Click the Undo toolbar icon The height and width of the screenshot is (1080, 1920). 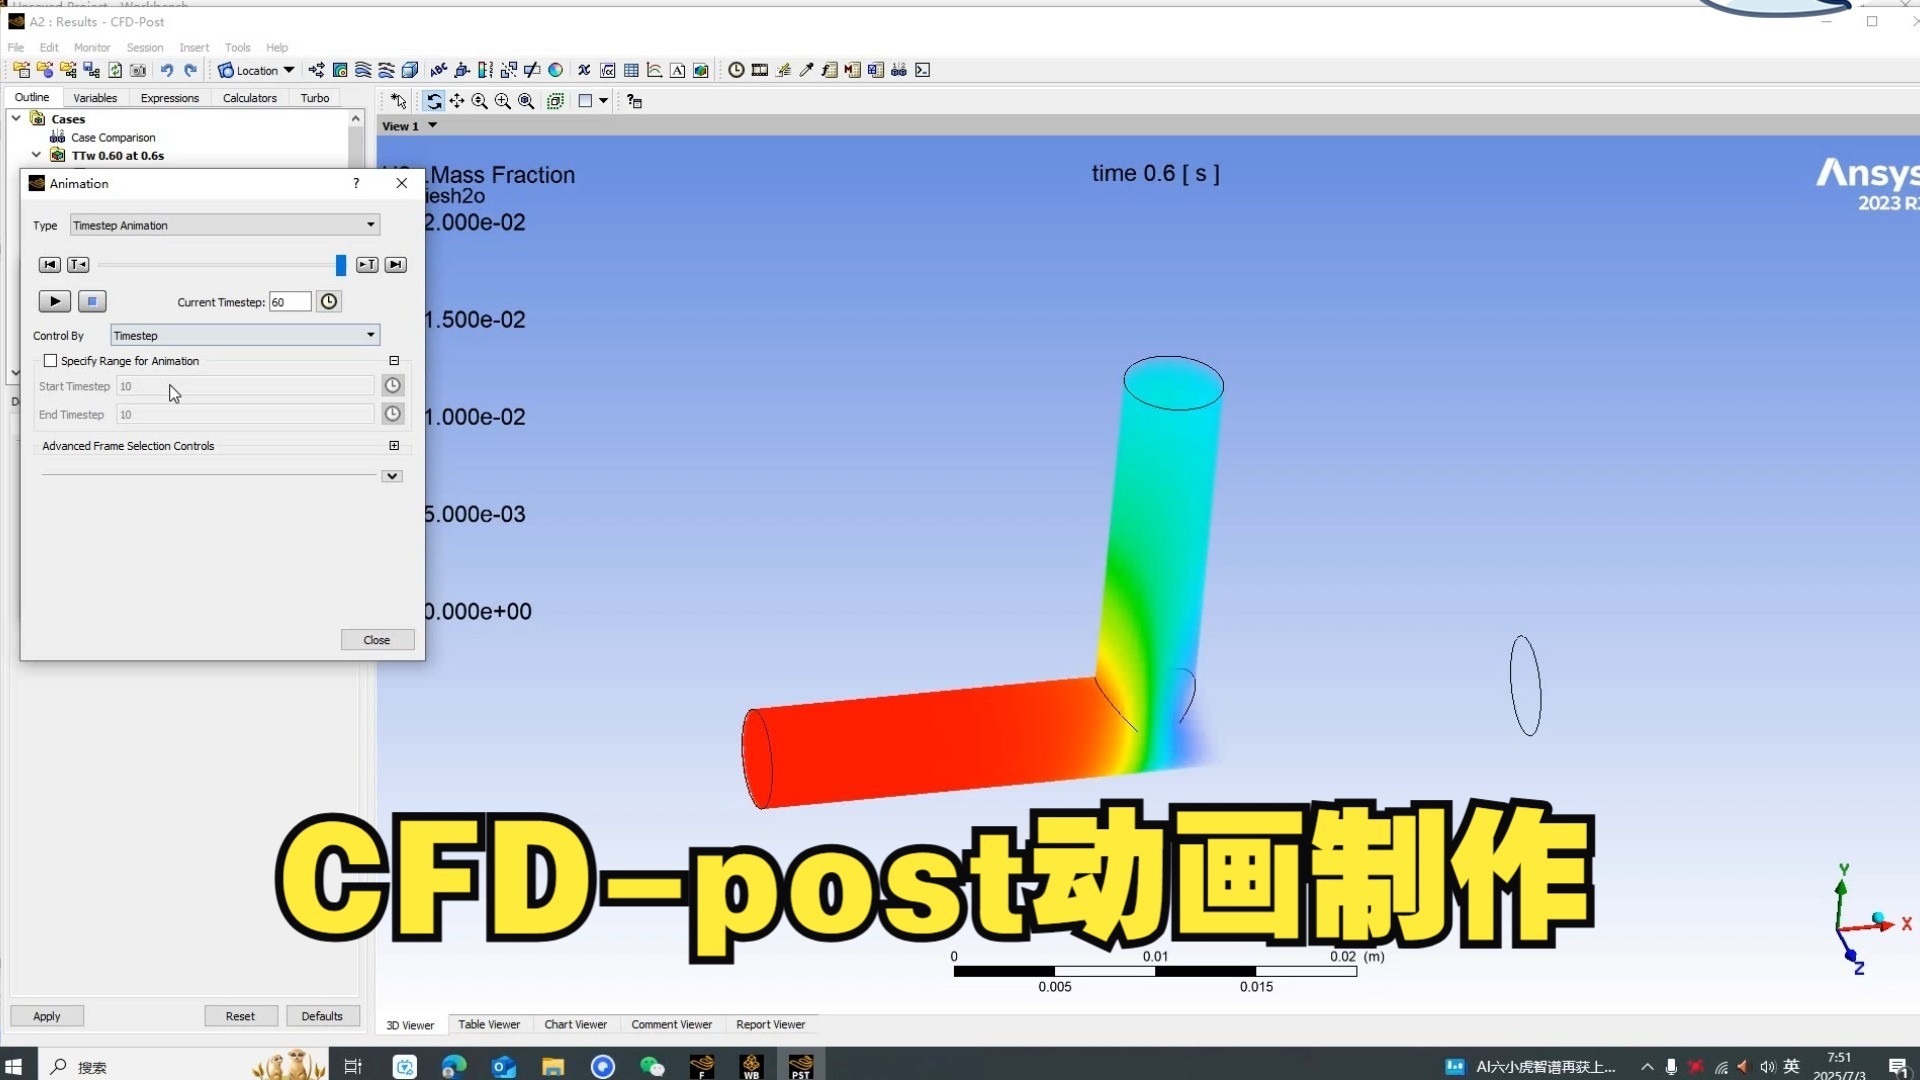[167, 70]
